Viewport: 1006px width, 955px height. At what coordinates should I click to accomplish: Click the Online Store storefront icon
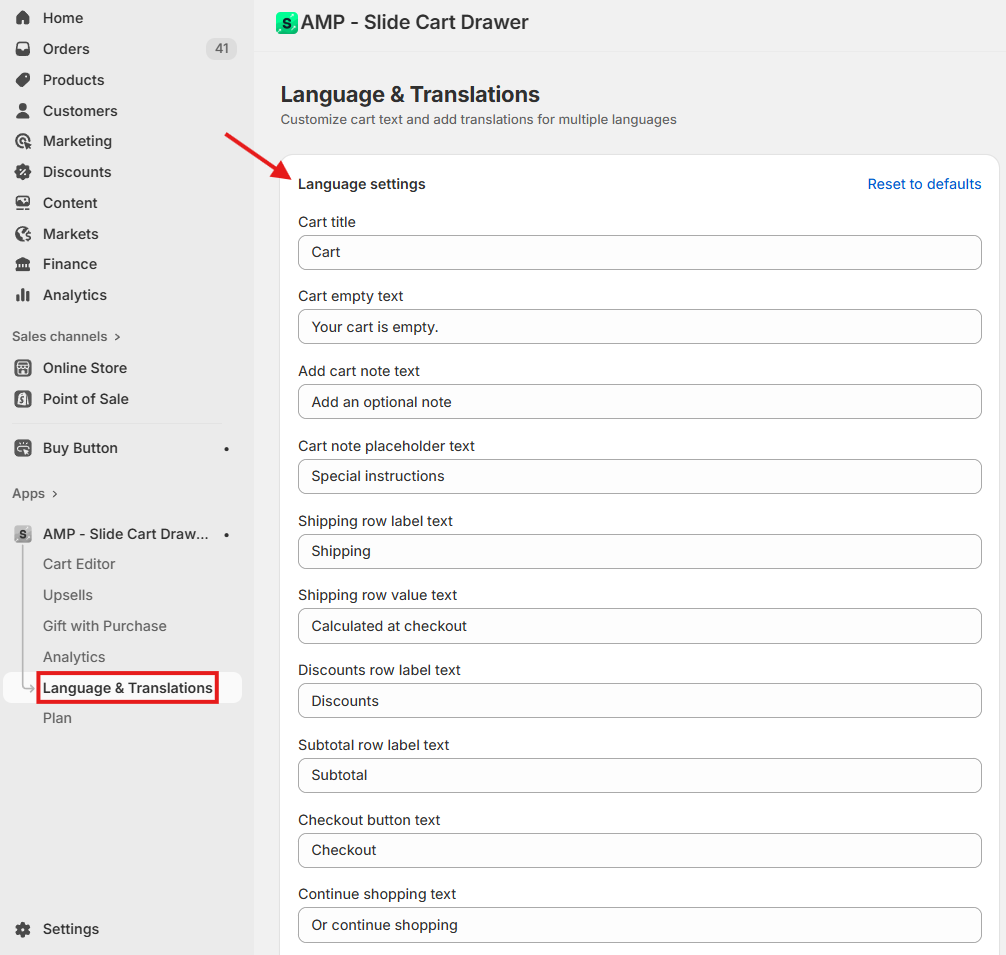point(23,368)
